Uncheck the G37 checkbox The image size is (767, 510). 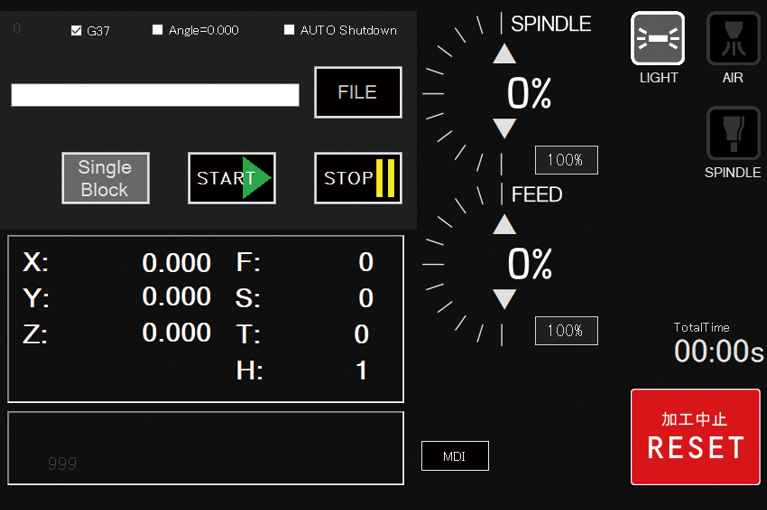76,30
